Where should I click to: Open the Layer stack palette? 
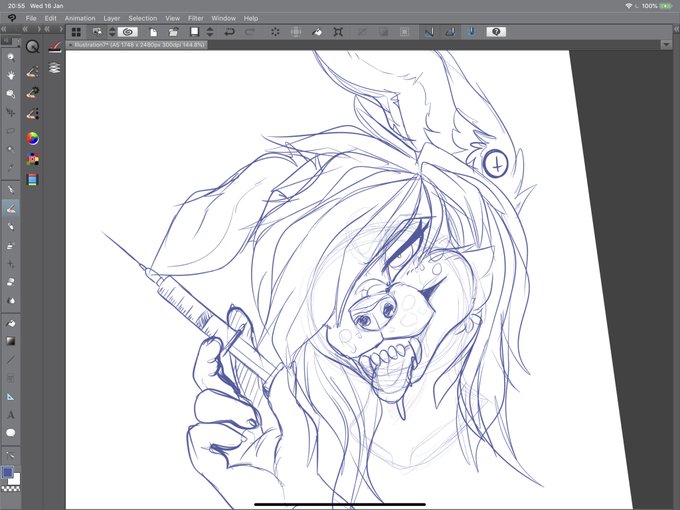(x=55, y=68)
